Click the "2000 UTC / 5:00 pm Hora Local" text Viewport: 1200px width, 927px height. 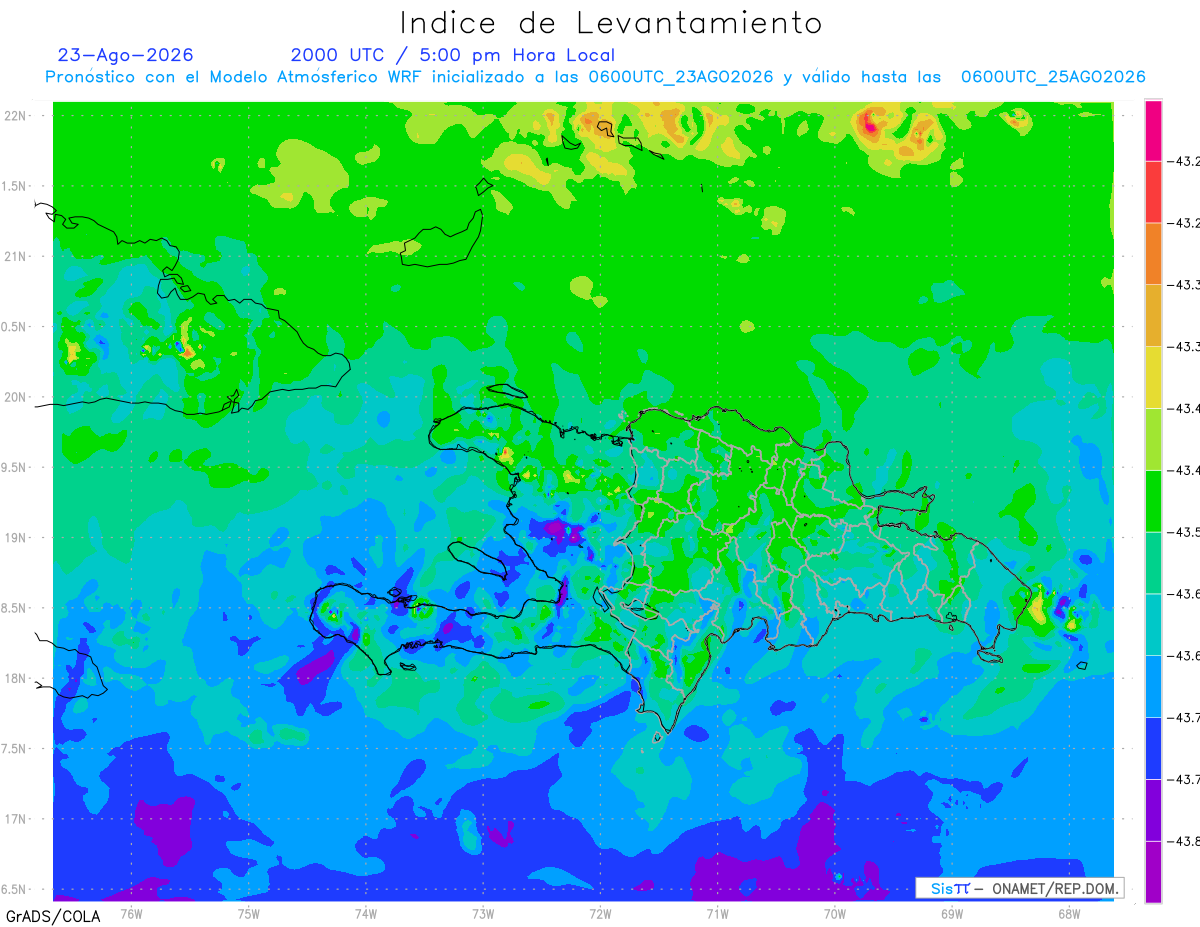coord(453,55)
